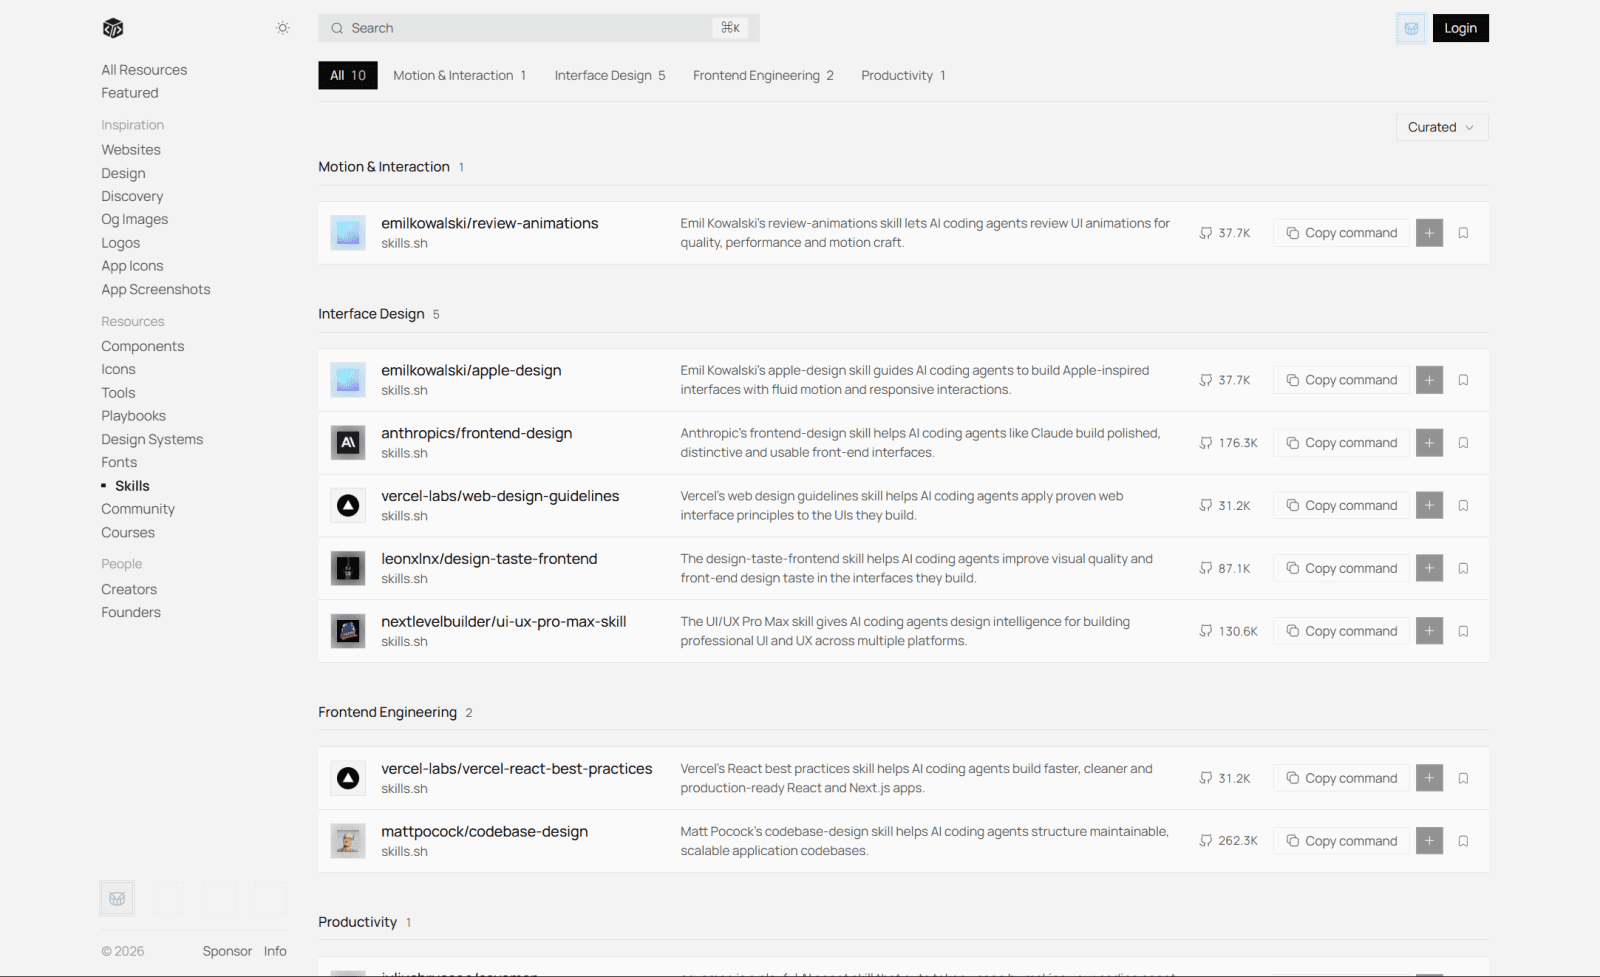1600x977 pixels.
Task: Click the cube logo icon in sidebar
Action: pos(113,28)
